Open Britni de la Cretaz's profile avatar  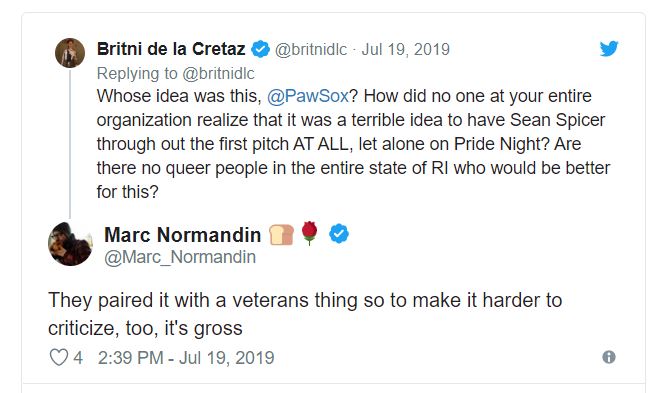point(70,53)
